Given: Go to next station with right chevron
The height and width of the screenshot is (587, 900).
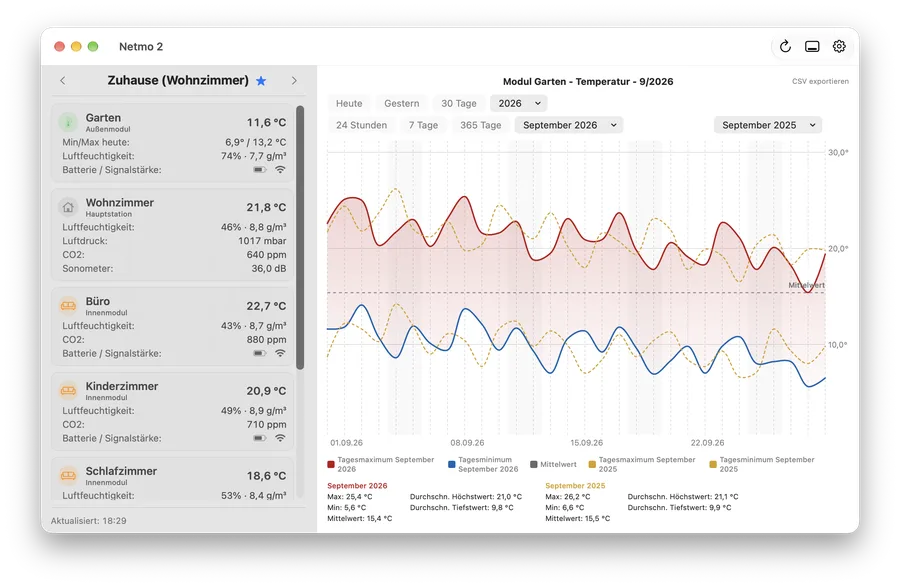Looking at the screenshot, I should click(294, 81).
